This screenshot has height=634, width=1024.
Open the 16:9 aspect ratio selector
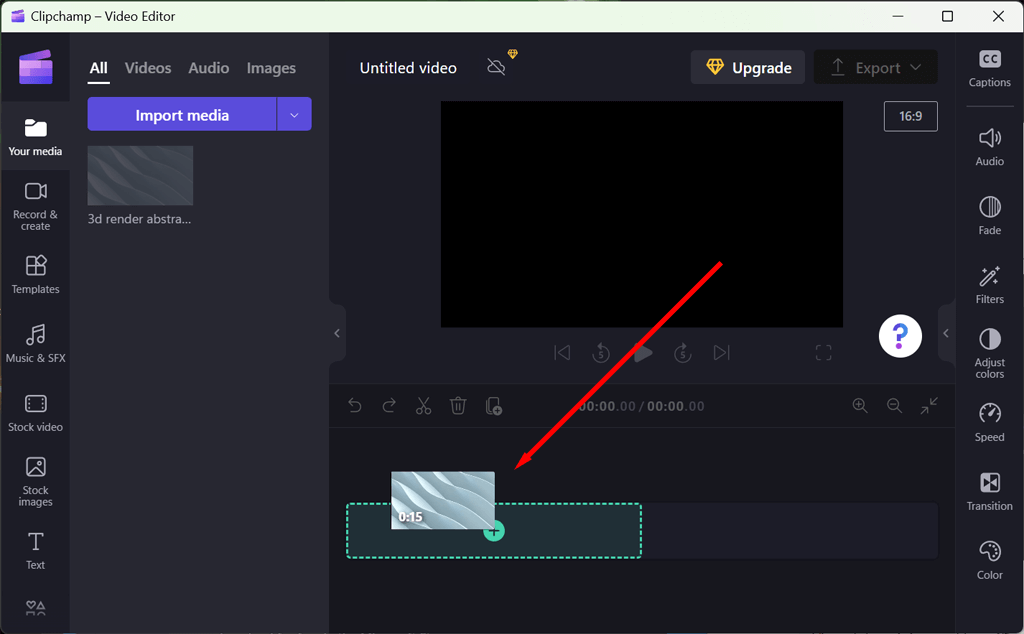910,116
